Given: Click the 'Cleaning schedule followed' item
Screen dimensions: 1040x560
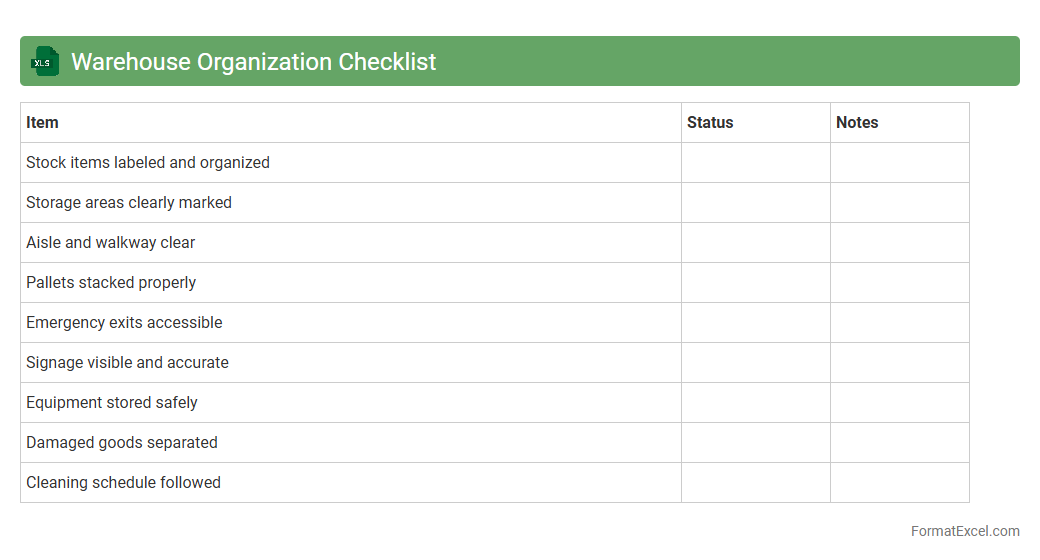Looking at the screenshot, I should tap(123, 482).
